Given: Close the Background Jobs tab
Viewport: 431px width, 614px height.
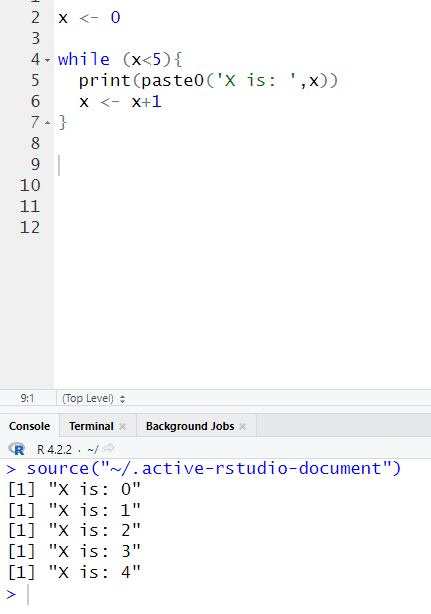Looking at the screenshot, I should click(x=243, y=426).
